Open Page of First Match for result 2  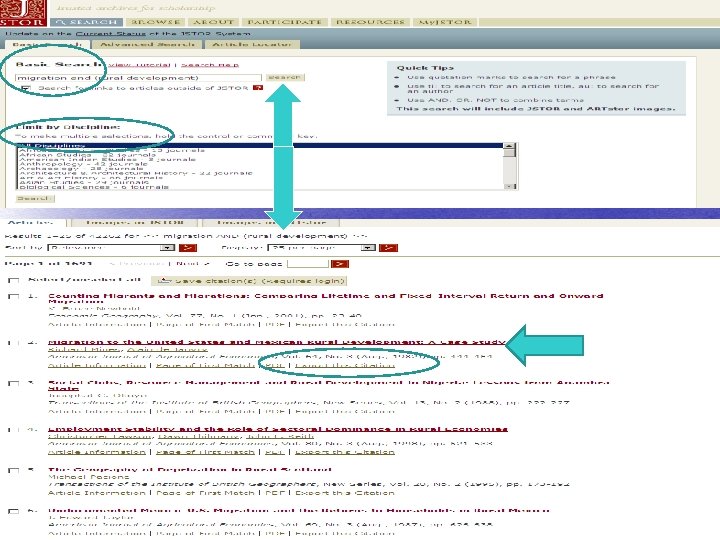coord(205,366)
